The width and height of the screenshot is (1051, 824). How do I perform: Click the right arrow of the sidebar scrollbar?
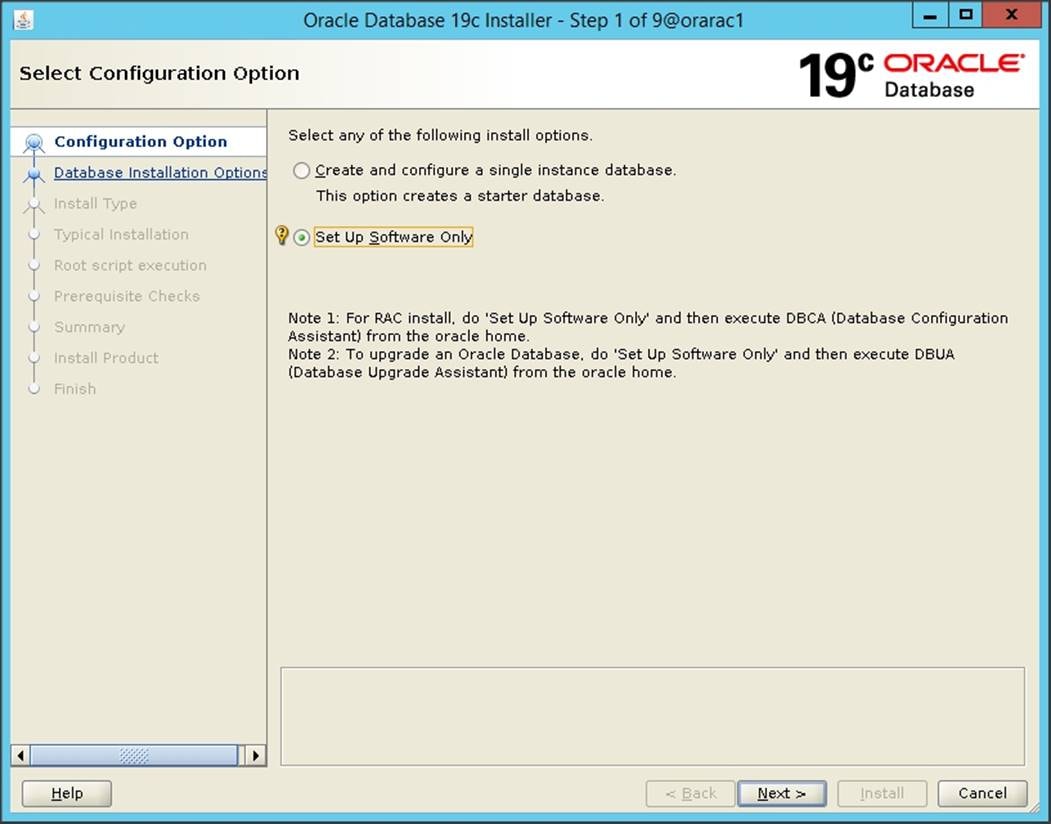click(255, 756)
